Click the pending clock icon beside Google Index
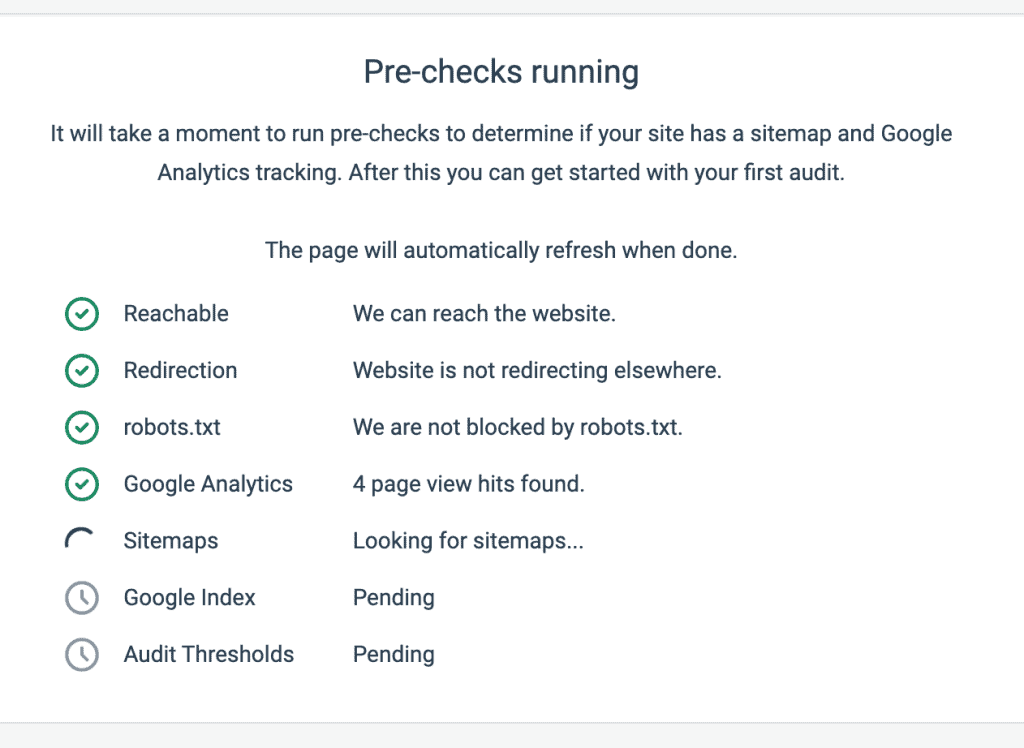This screenshot has height=748, width=1024. coord(82,598)
